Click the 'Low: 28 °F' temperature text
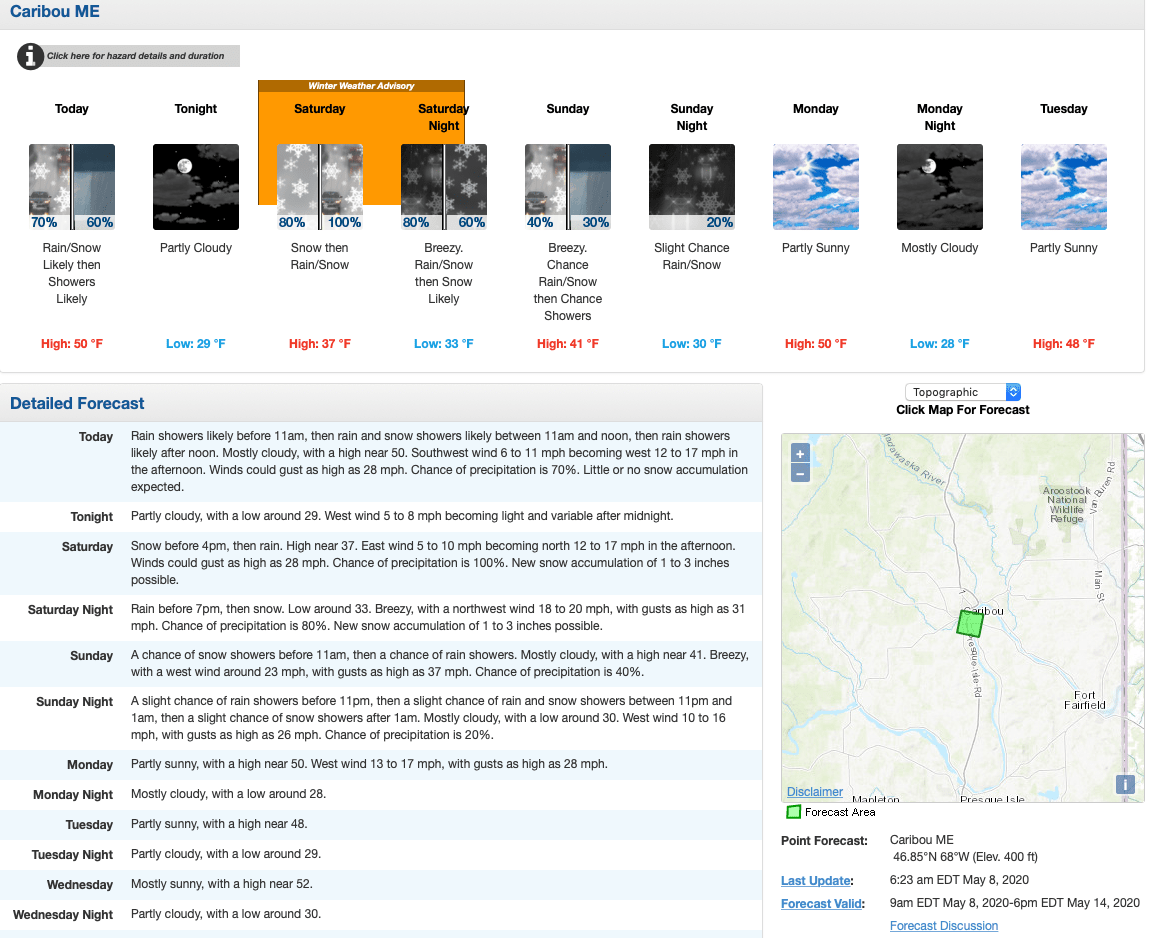The height and width of the screenshot is (938, 1153). pos(940,343)
